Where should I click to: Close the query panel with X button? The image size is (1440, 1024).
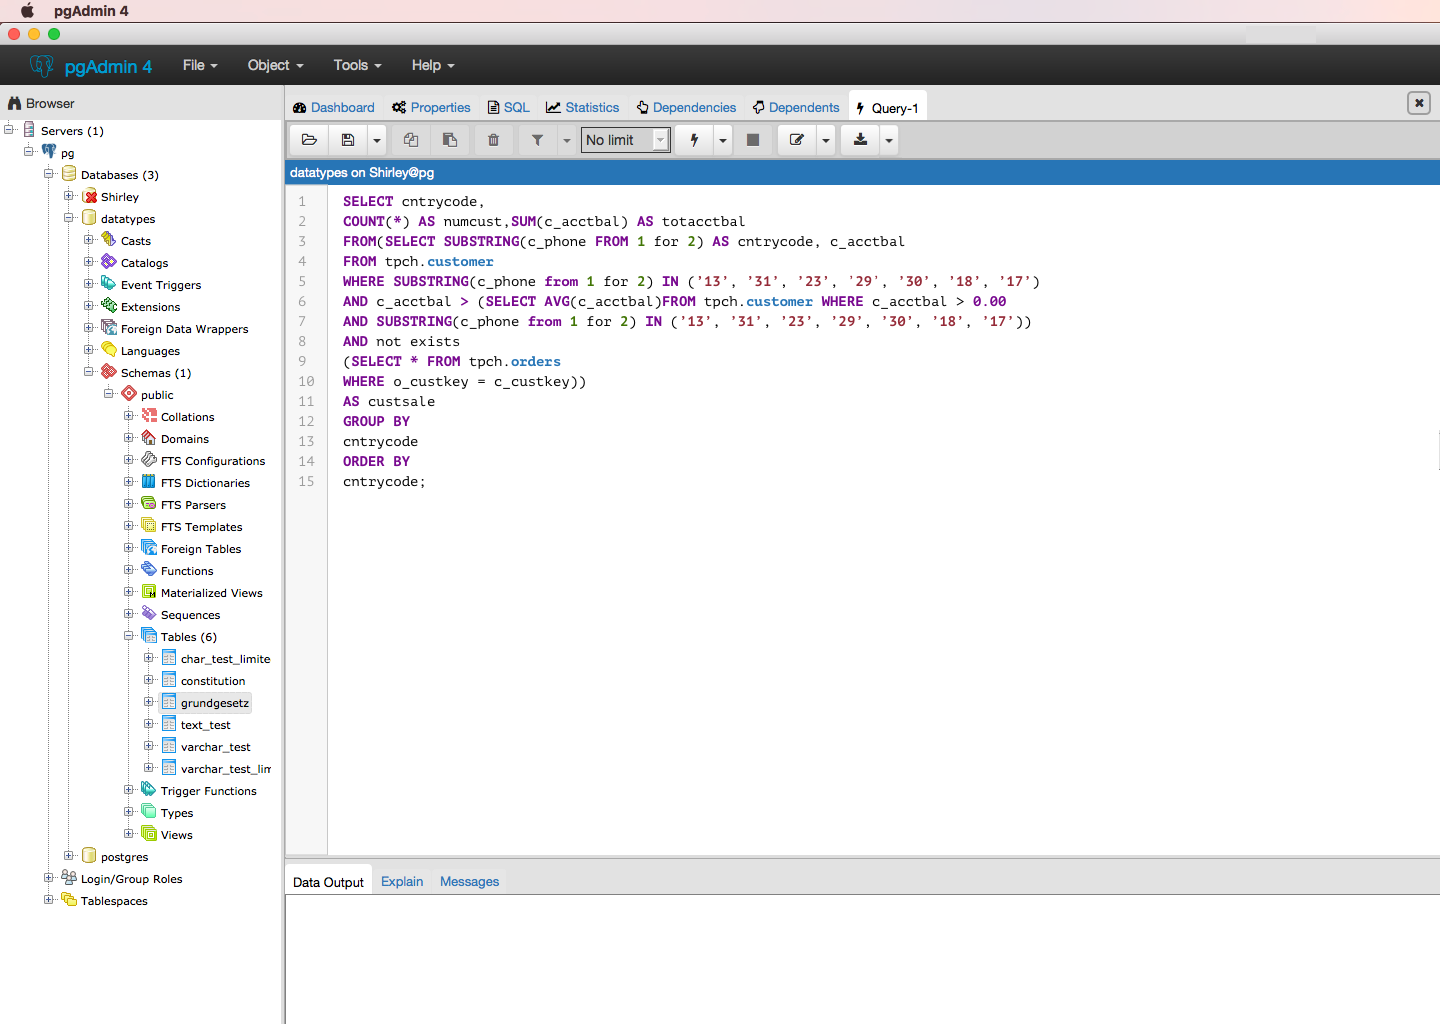coord(1418,103)
